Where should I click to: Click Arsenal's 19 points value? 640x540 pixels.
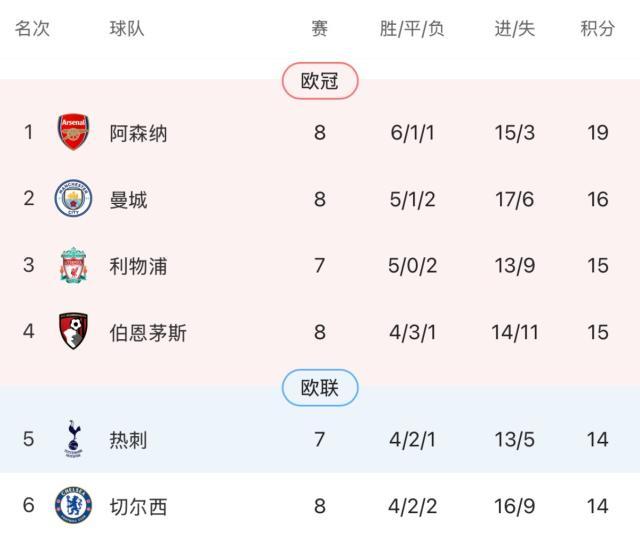pyautogui.click(x=598, y=133)
